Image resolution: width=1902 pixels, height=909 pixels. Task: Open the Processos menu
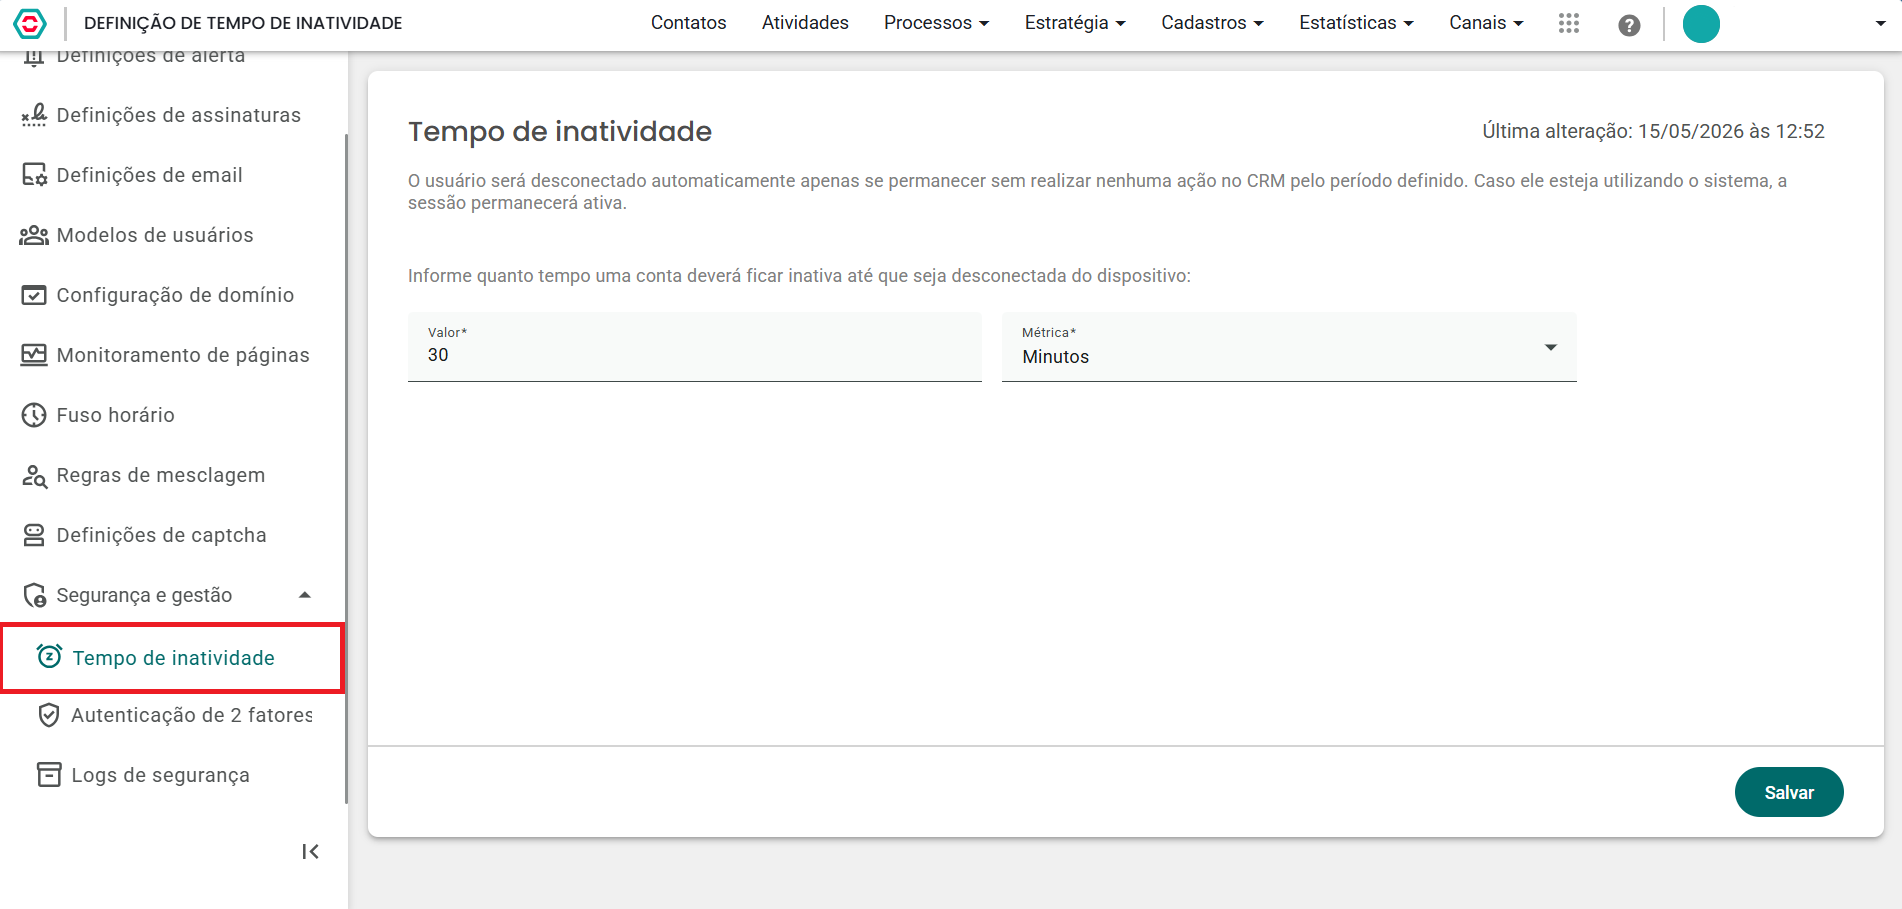(x=936, y=23)
